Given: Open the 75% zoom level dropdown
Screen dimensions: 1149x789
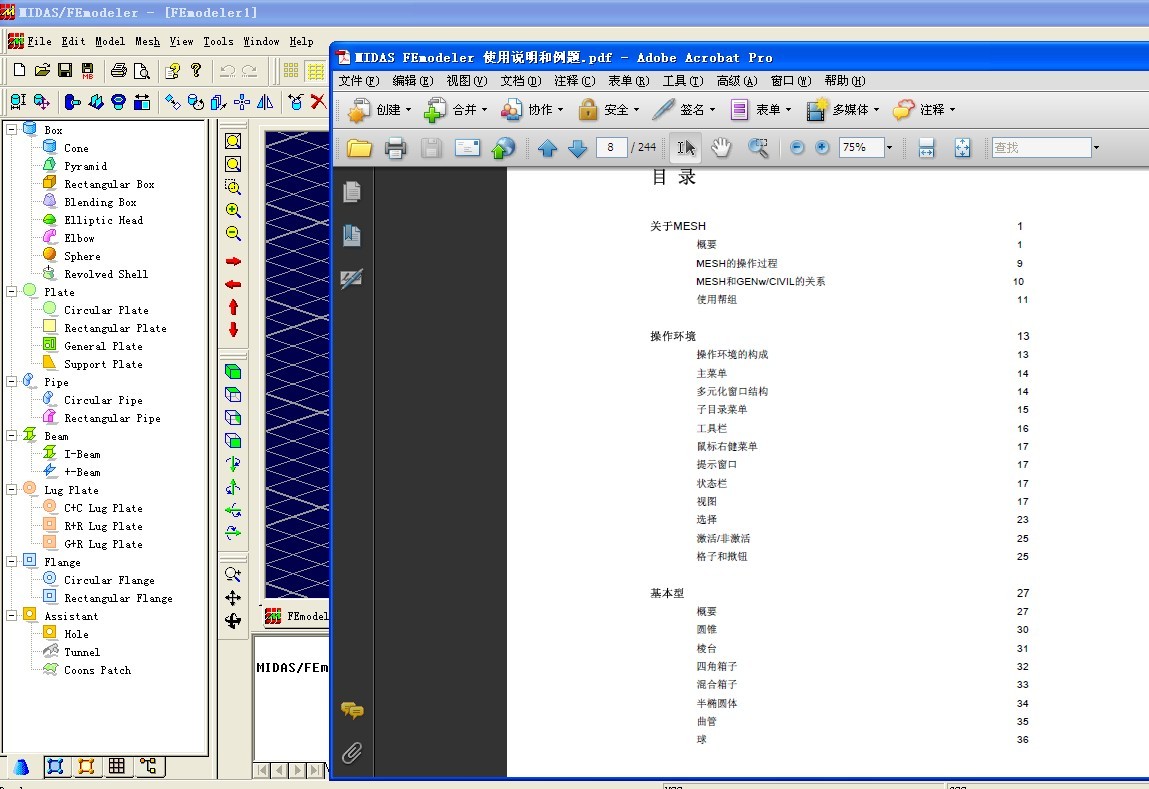Looking at the screenshot, I should pyautogui.click(x=889, y=148).
